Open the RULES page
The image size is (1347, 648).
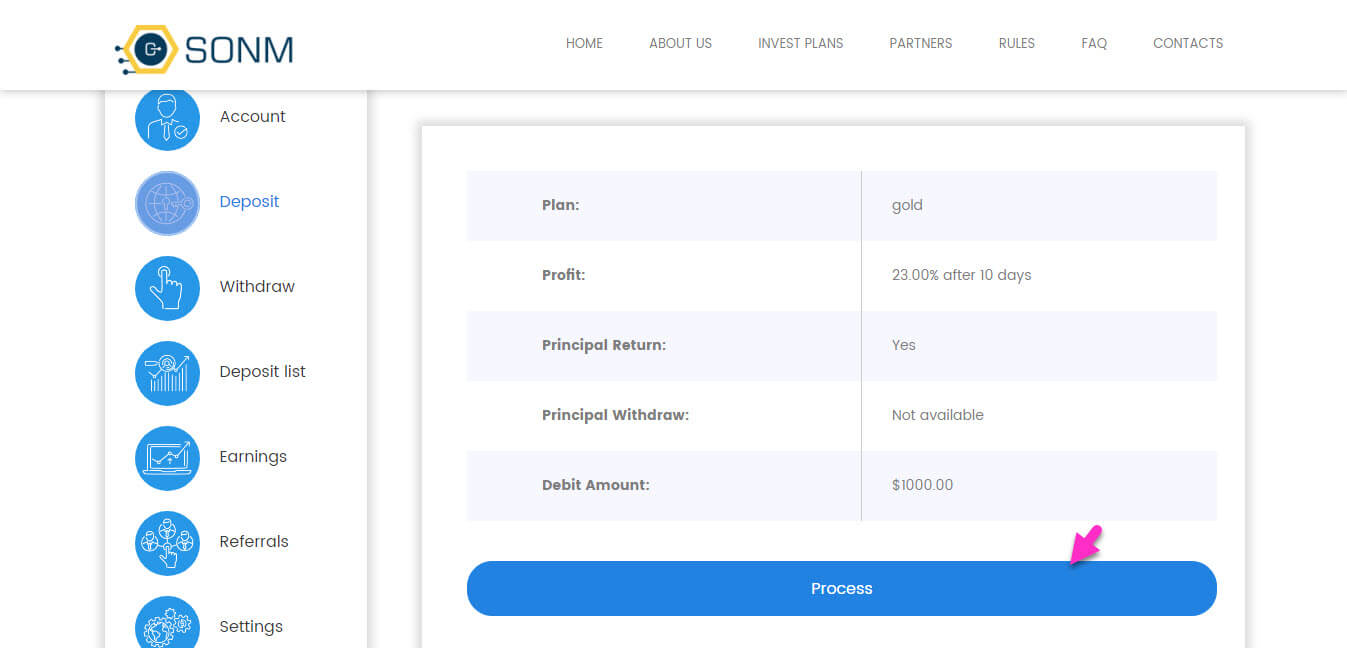coord(1016,43)
